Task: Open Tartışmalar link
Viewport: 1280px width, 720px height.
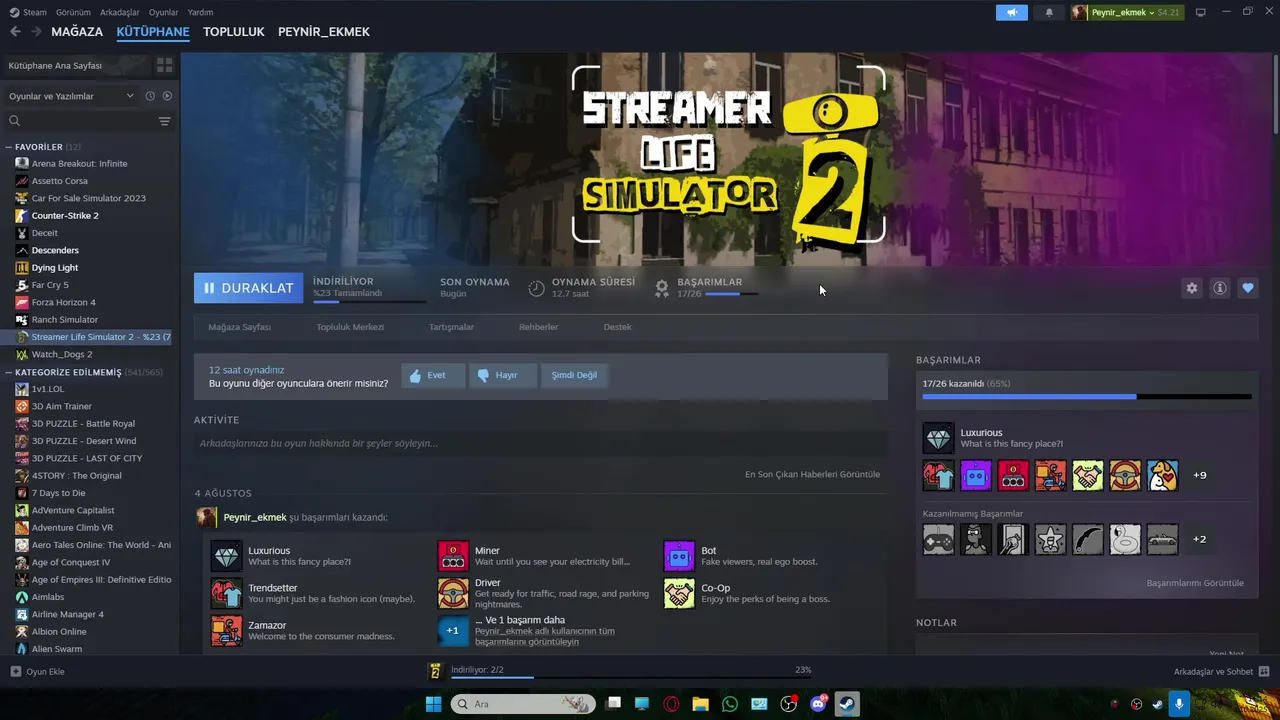Action: click(451, 327)
